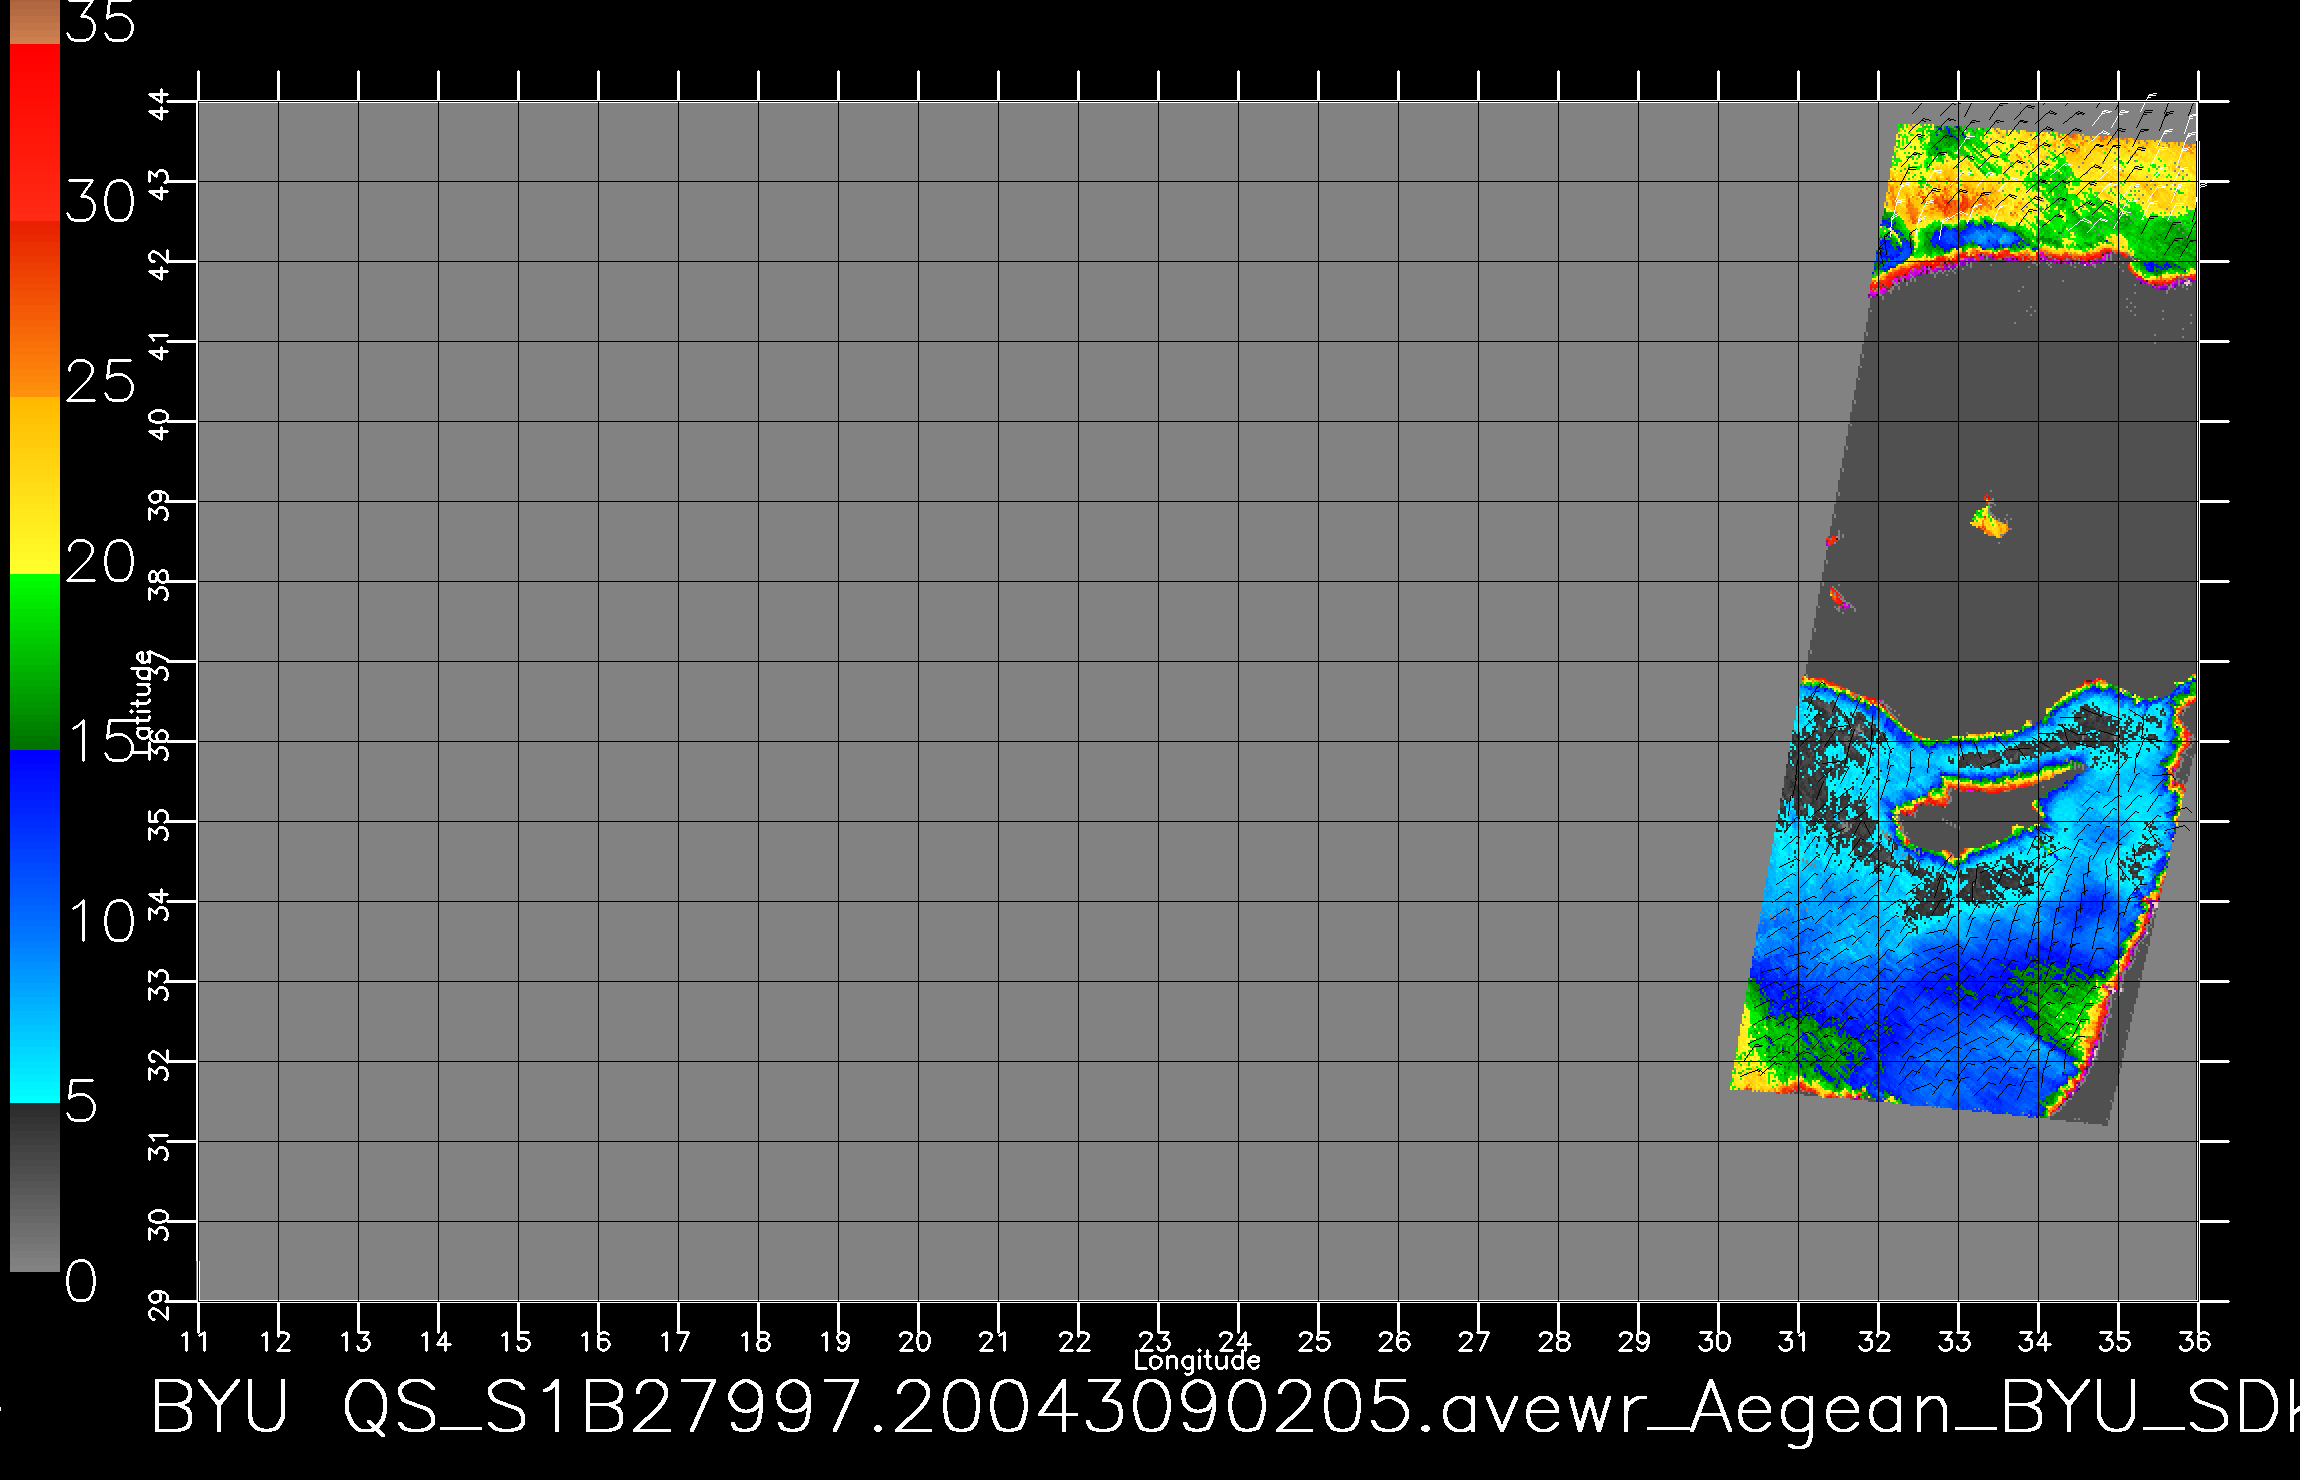Viewport: 2300px width, 1480px height.
Task: Click latitude tick label "29"
Action: tap(161, 1304)
